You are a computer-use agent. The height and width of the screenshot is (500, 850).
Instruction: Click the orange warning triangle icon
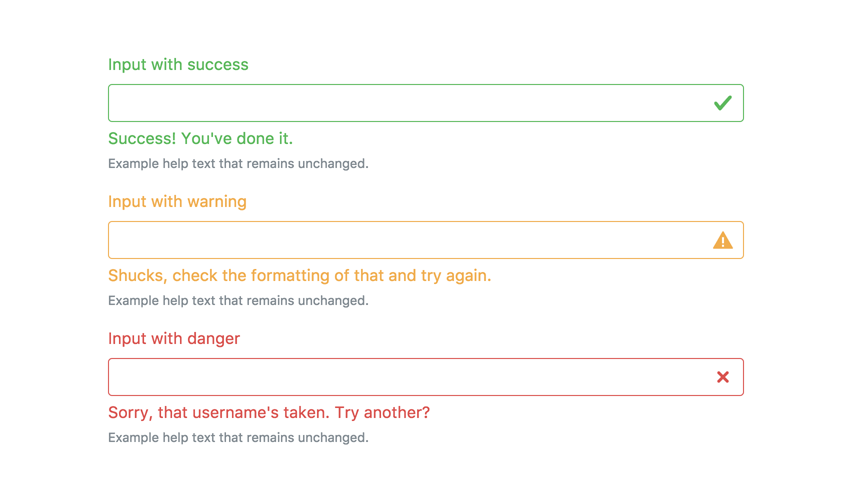[x=723, y=240]
